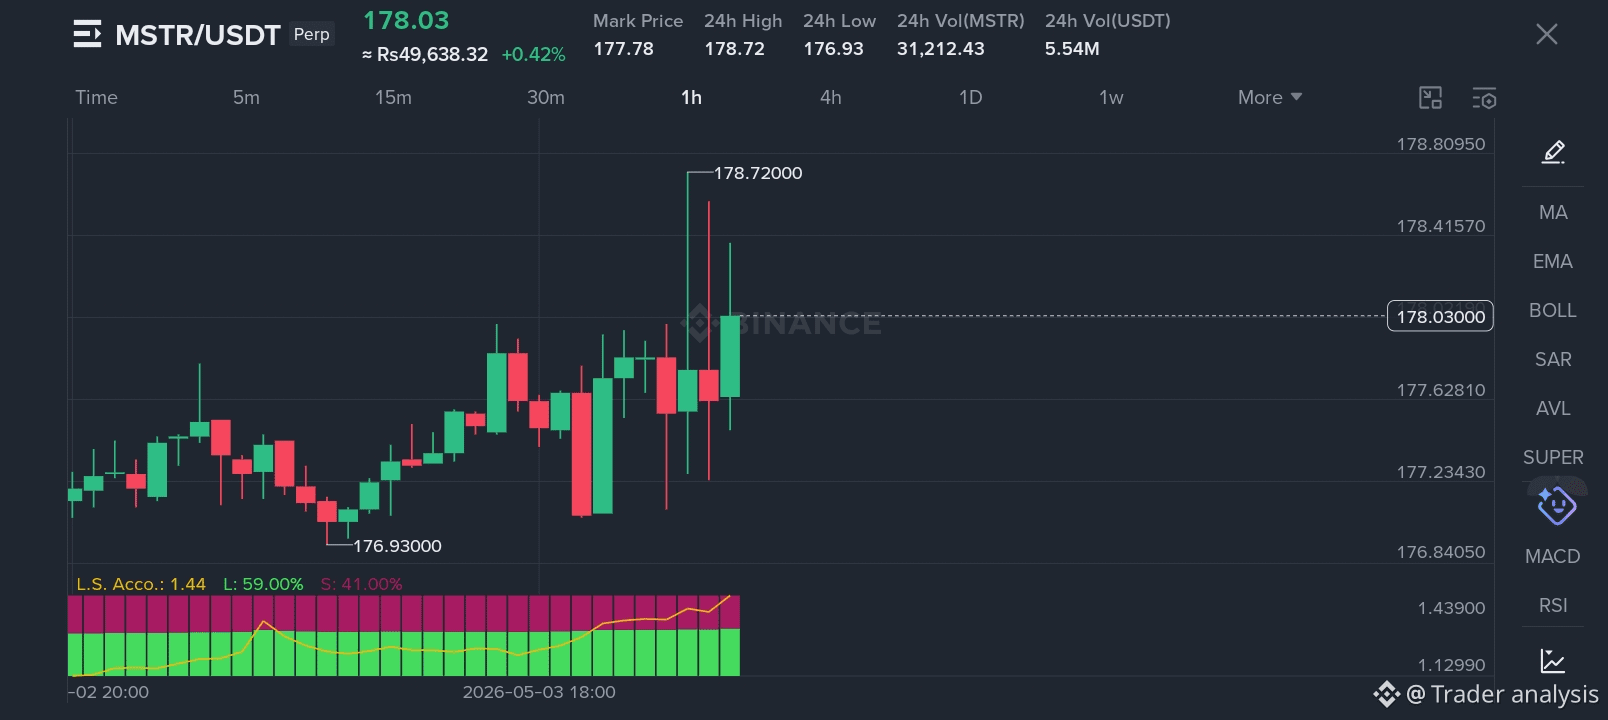Click the 178.72000 chart high label
1608x720 pixels.
coord(757,173)
